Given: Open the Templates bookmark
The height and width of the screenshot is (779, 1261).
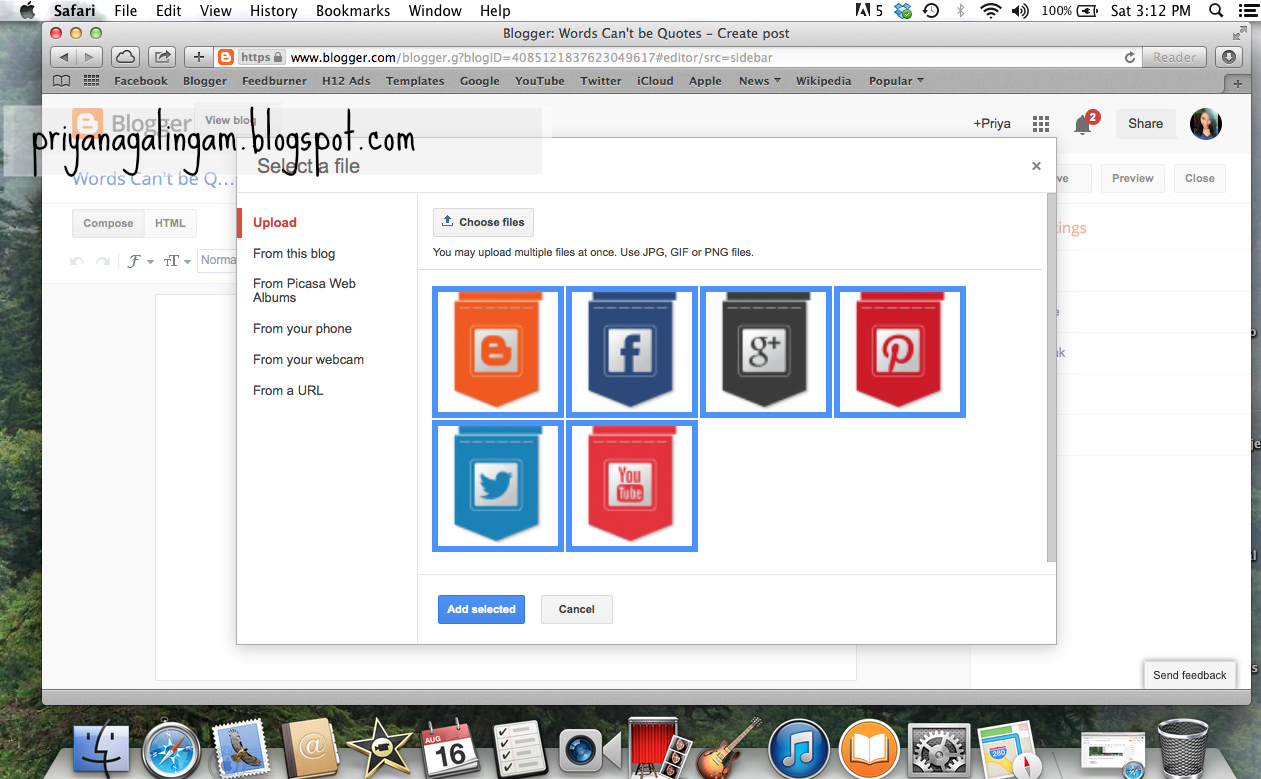Looking at the screenshot, I should 415,81.
